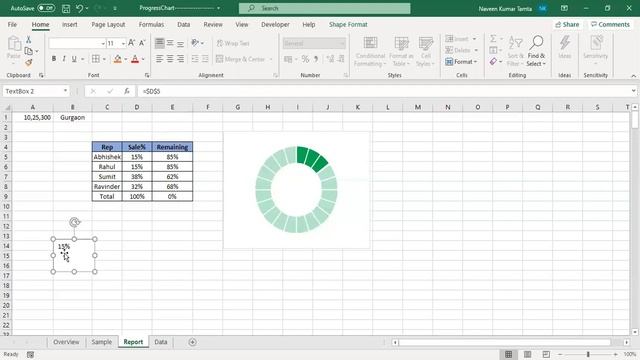This screenshot has height=360, width=640.
Task: Click the Top Align icon
Action: (160, 43)
